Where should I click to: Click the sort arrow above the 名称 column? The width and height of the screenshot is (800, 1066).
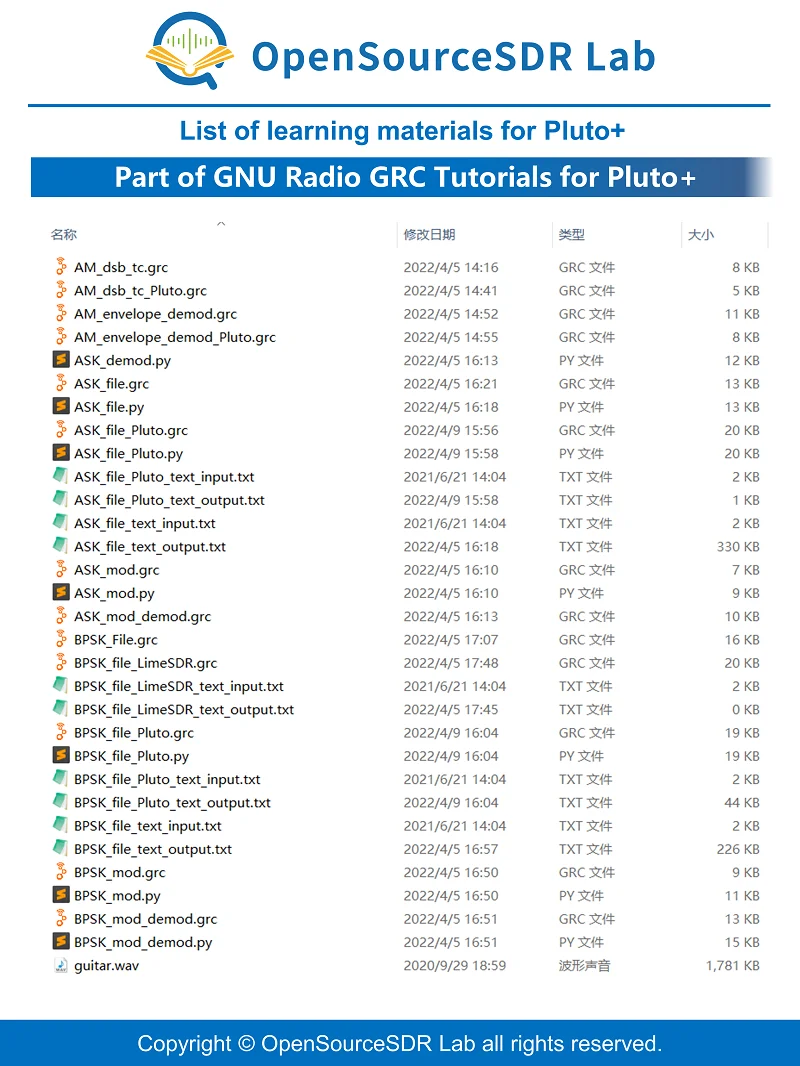[222, 224]
